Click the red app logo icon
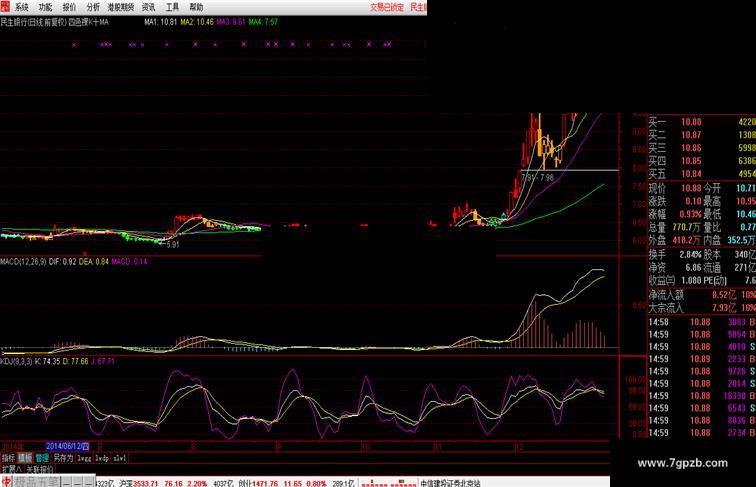This screenshot has height=487, width=756. pos(5,6)
